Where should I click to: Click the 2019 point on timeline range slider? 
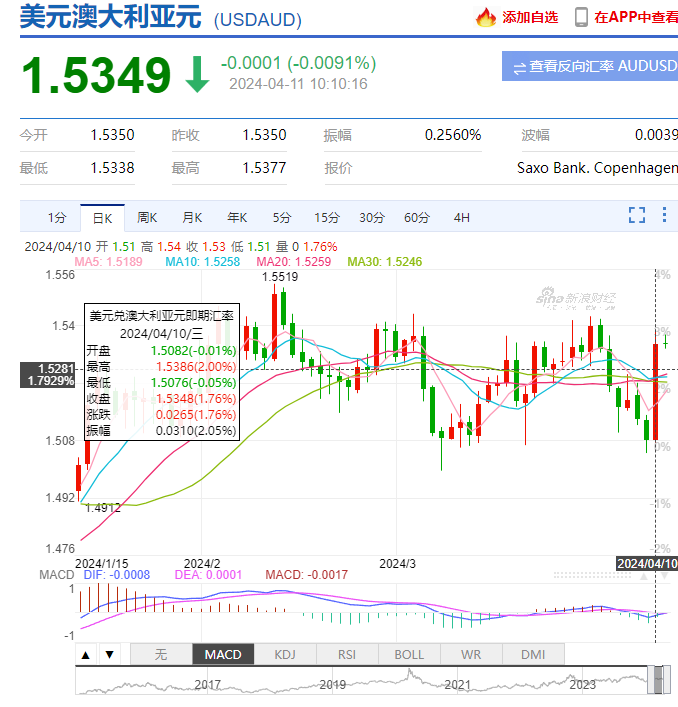[x=332, y=685]
